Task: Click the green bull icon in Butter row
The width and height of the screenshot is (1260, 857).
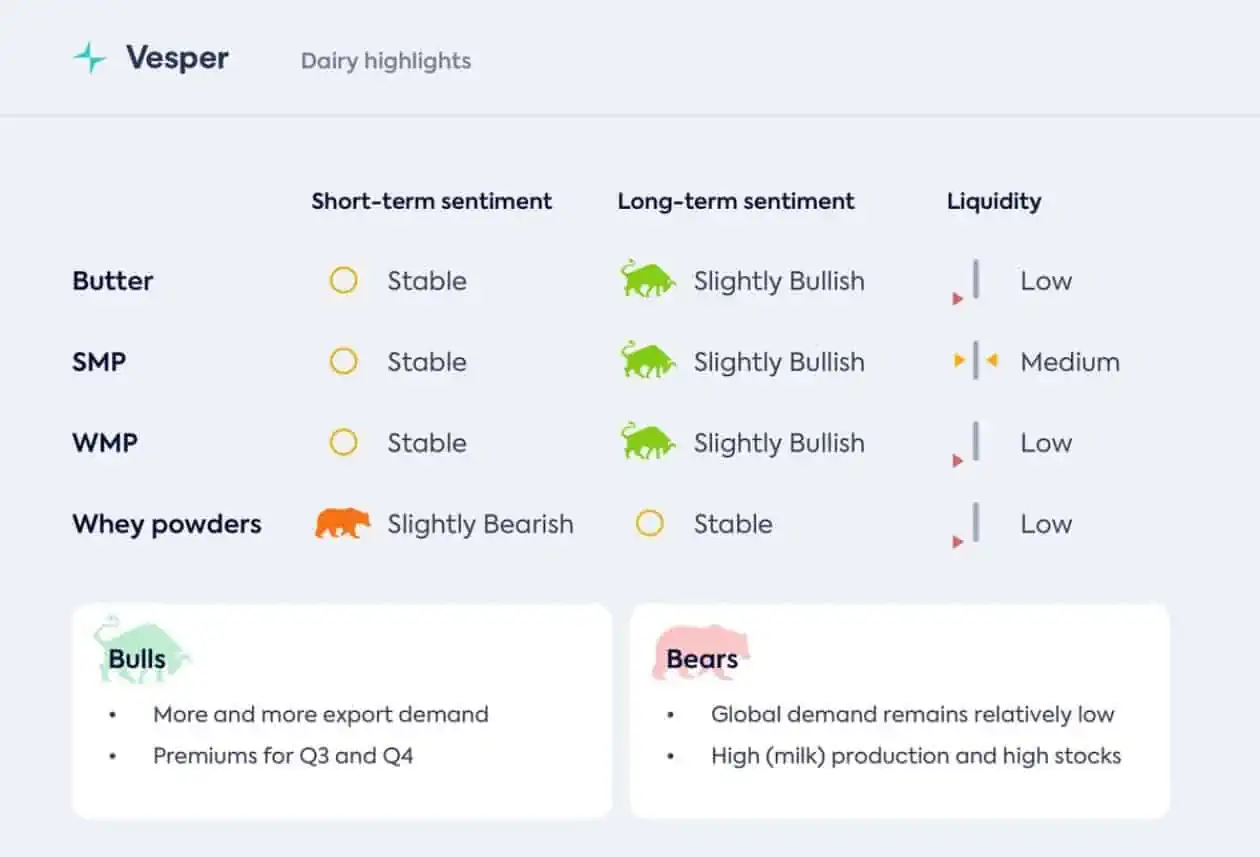Action: (647, 279)
